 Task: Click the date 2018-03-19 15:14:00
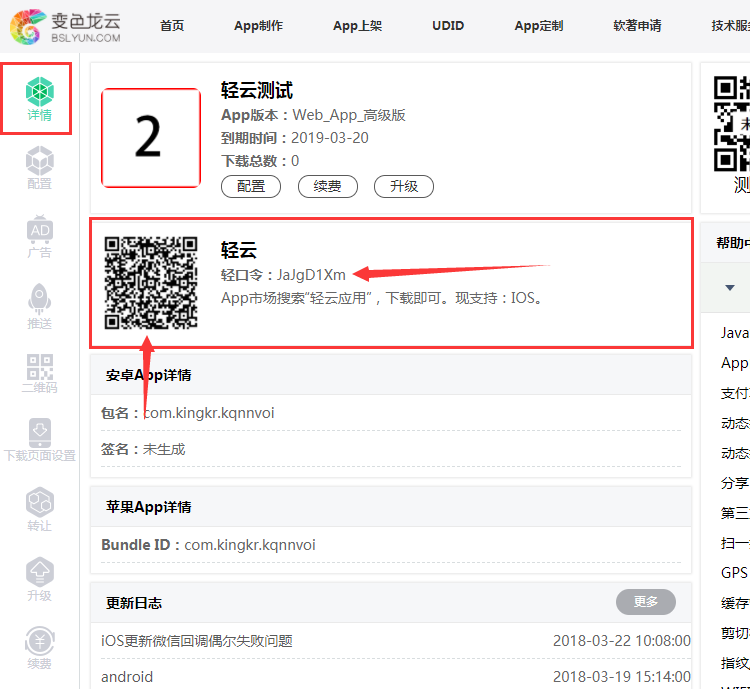621,677
